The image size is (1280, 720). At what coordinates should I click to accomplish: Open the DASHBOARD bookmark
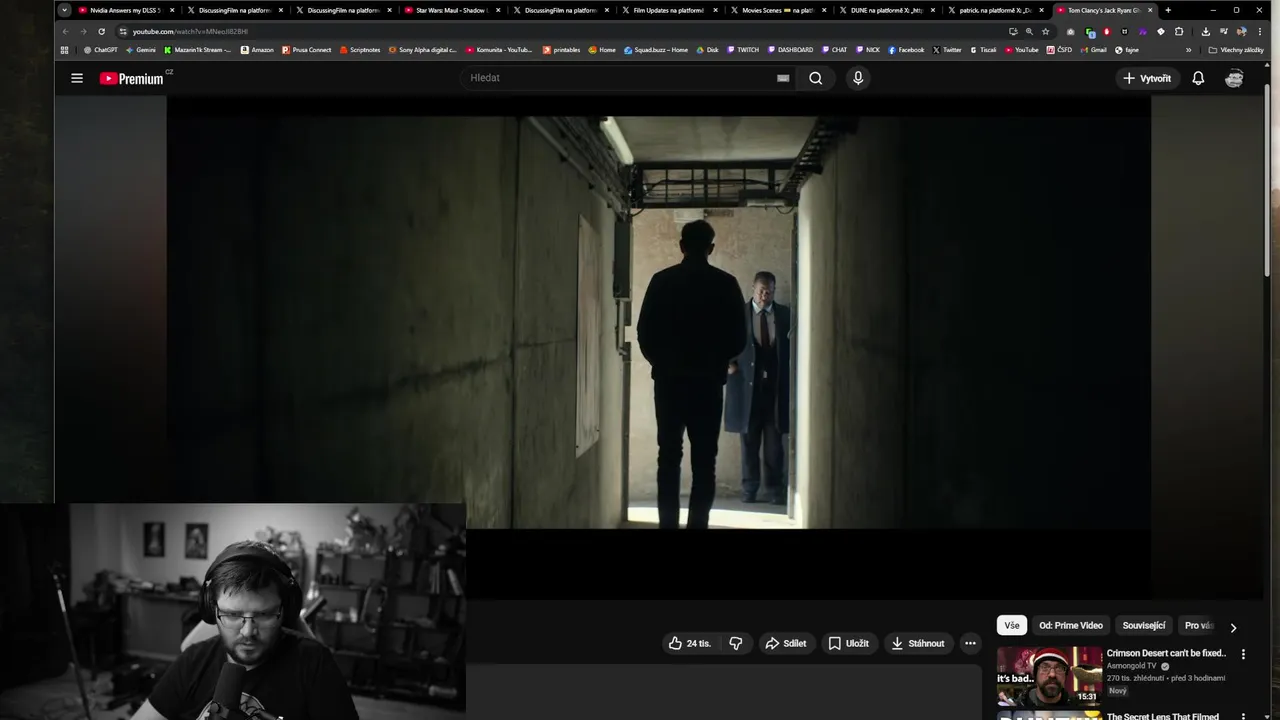(790, 49)
